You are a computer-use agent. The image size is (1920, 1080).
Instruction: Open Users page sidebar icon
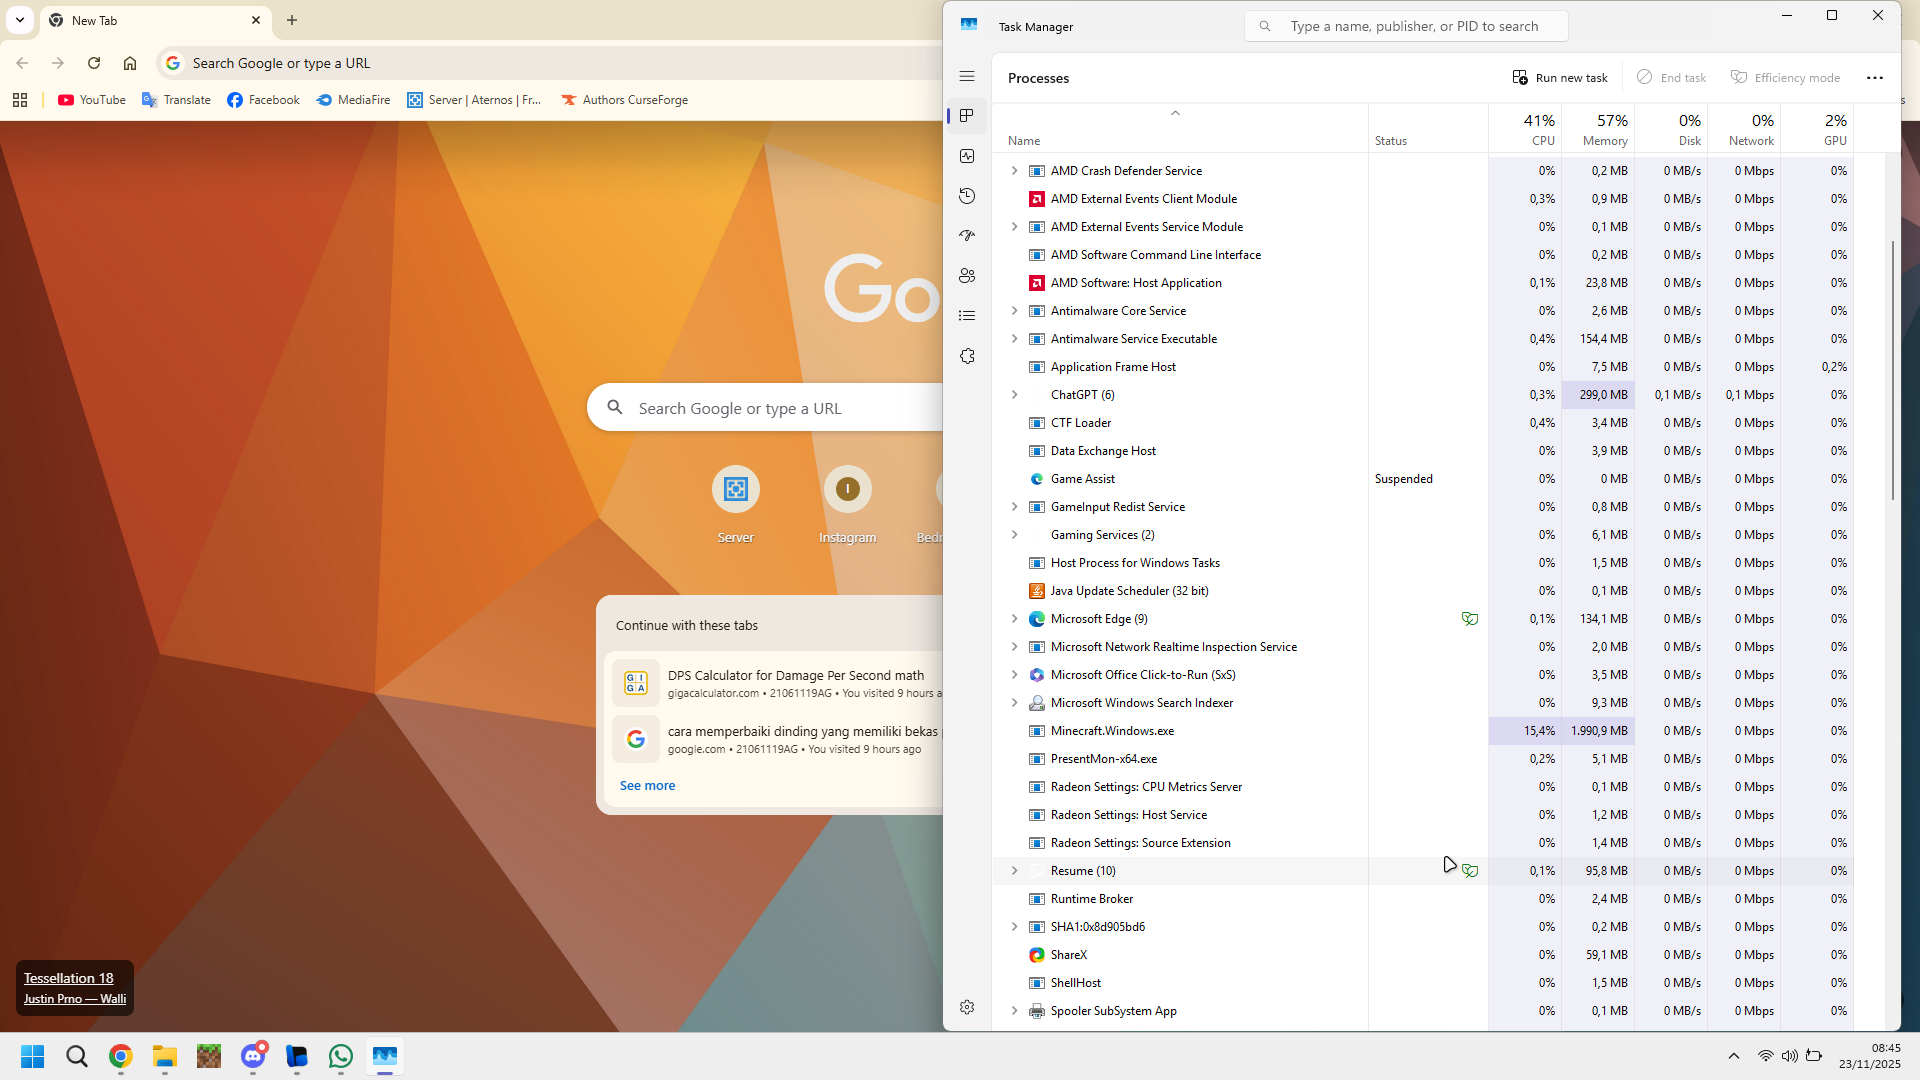click(x=967, y=276)
